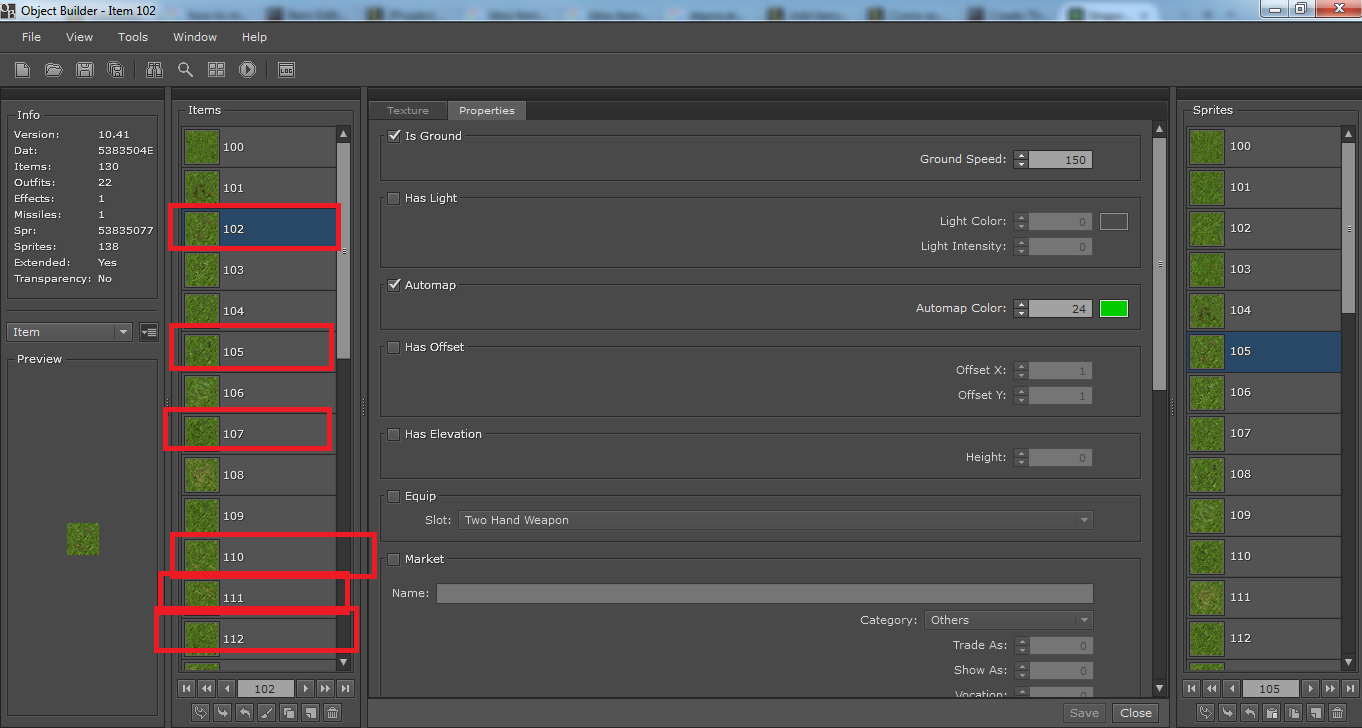Screen dimensions: 1362x728
Task: Click the Sprites list scroll down arrow
Action: coord(1349,661)
